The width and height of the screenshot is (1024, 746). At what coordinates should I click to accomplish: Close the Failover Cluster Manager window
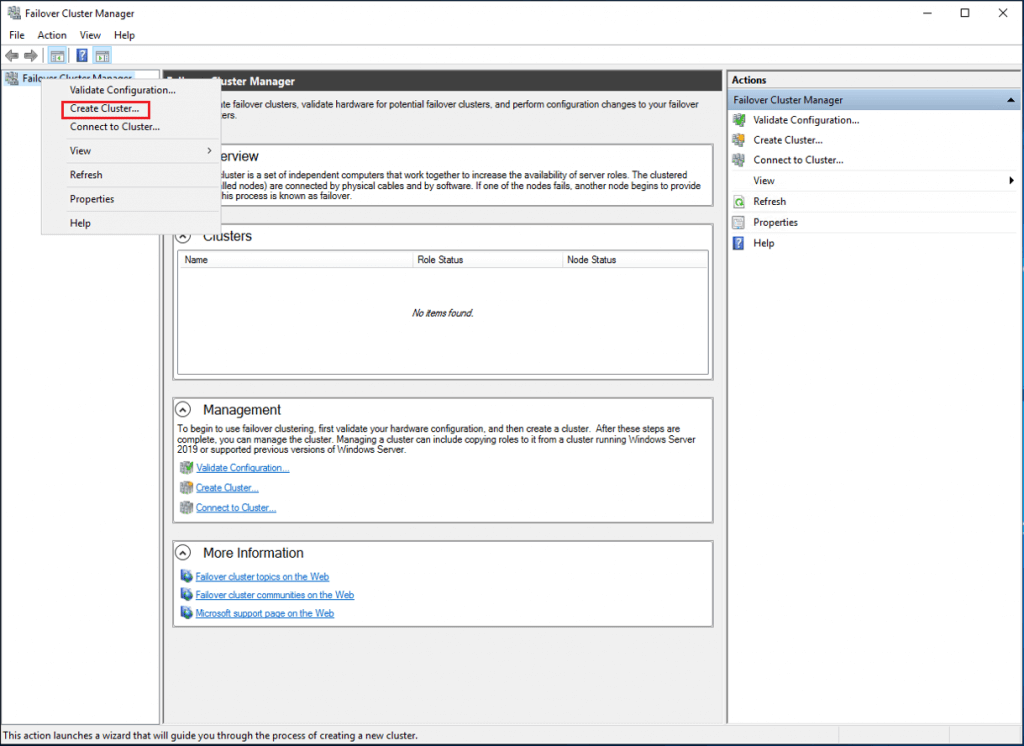click(1002, 13)
